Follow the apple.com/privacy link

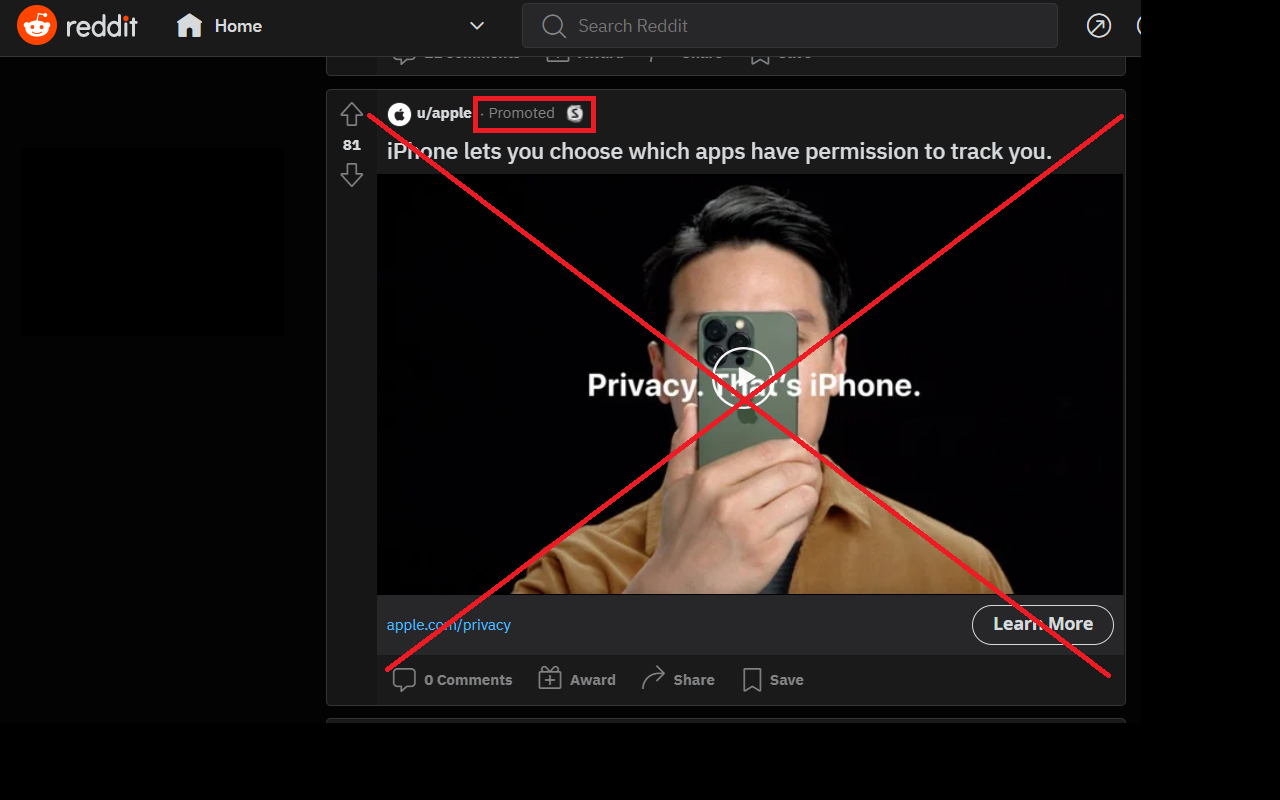pyautogui.click(x=449, y=625)
